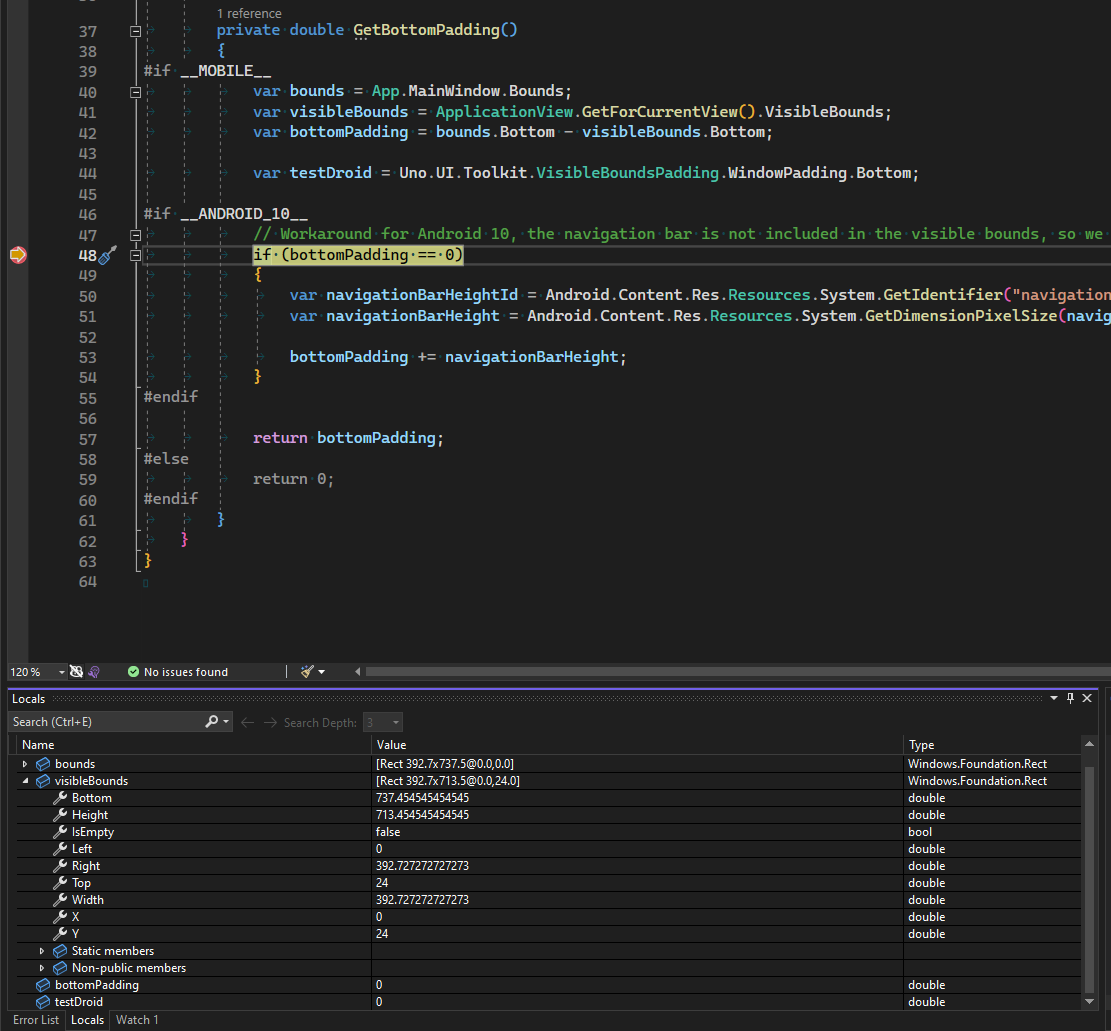Expand Non-public members in Locals

pos(42,967)
